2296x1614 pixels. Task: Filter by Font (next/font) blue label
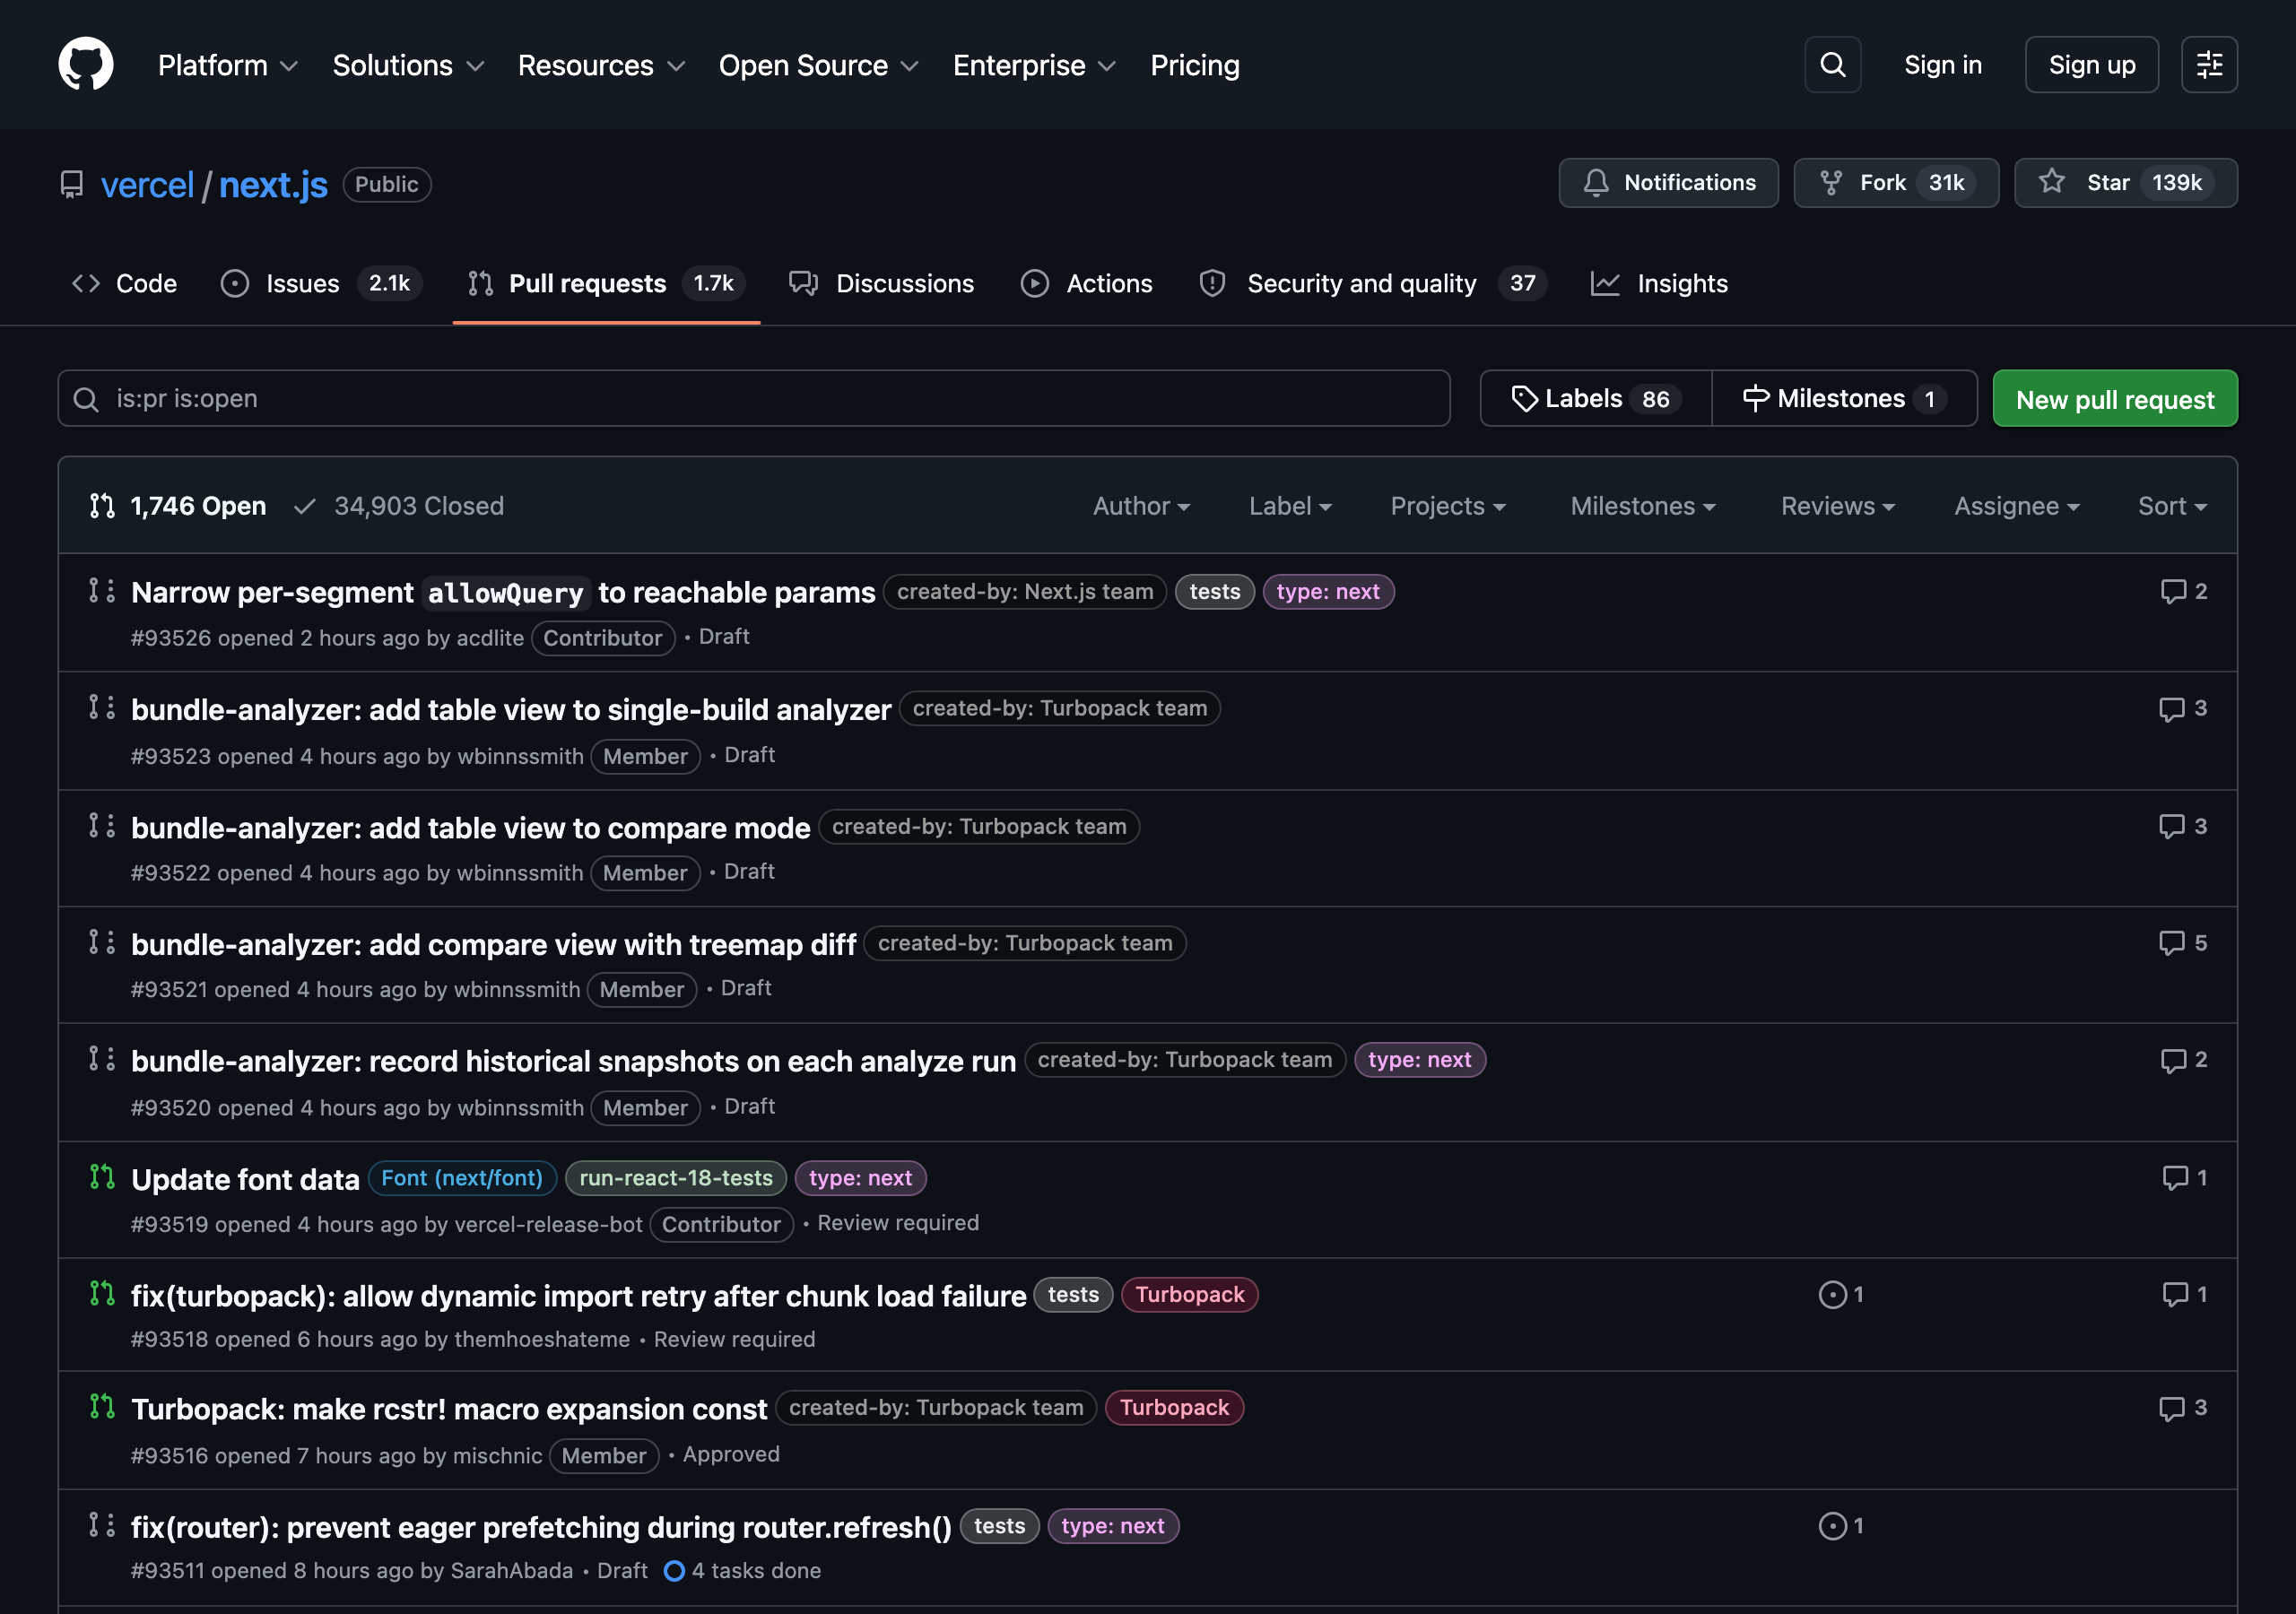point(462,1178)
